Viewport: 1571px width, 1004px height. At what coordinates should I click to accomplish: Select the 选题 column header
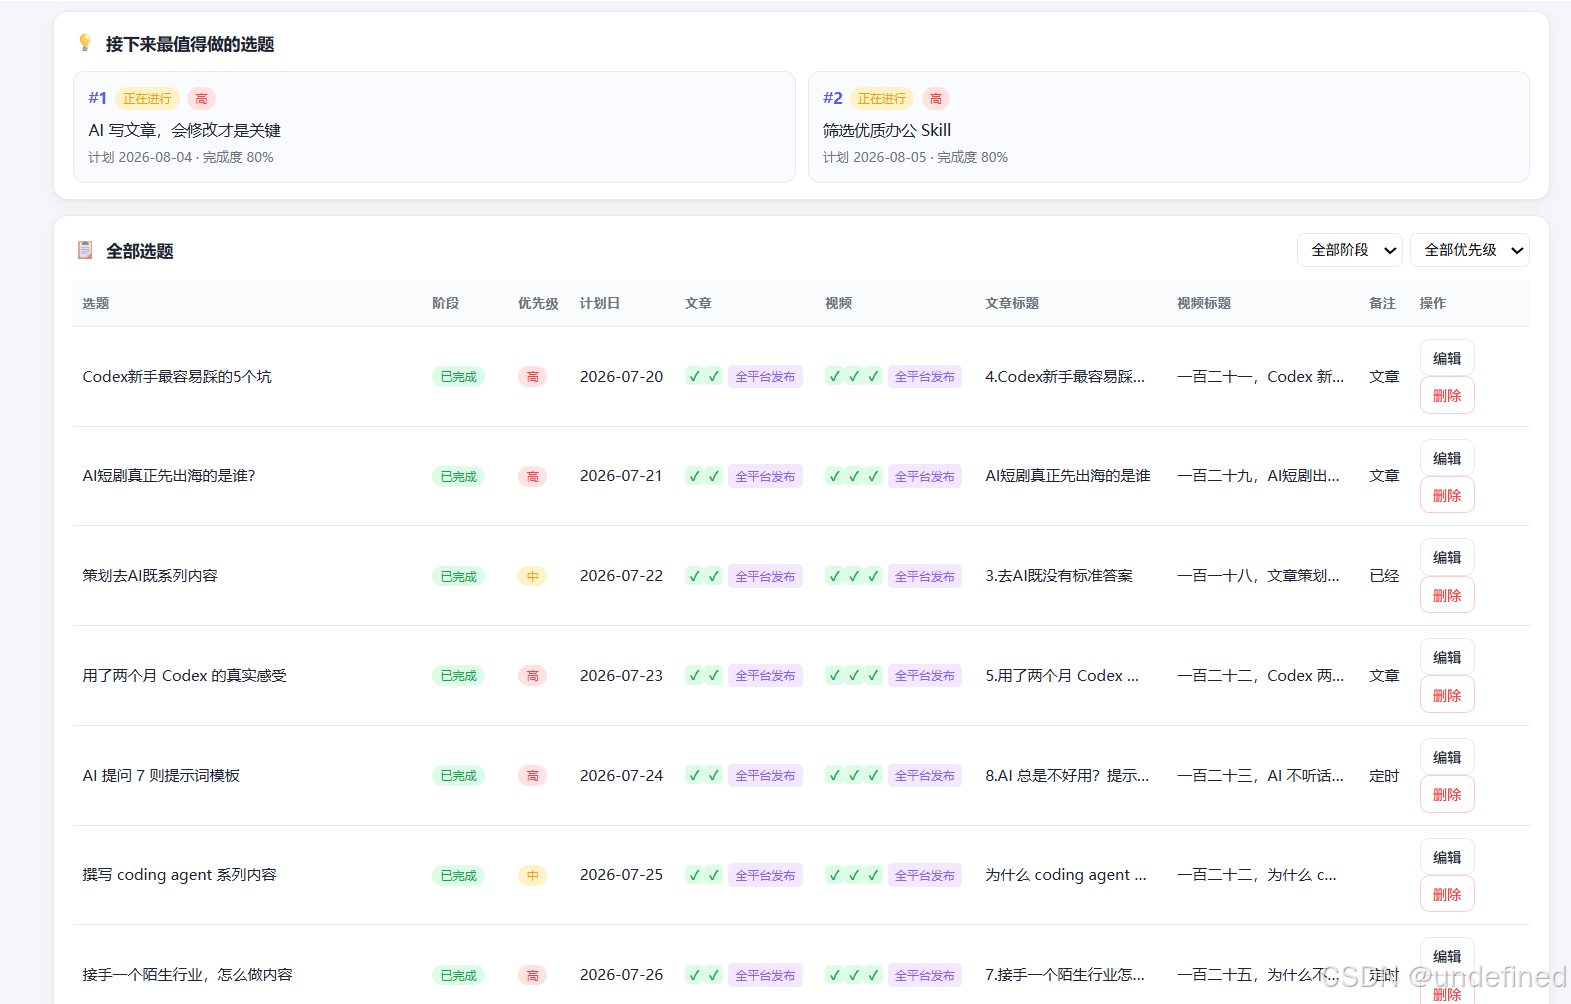click(96, 303)
